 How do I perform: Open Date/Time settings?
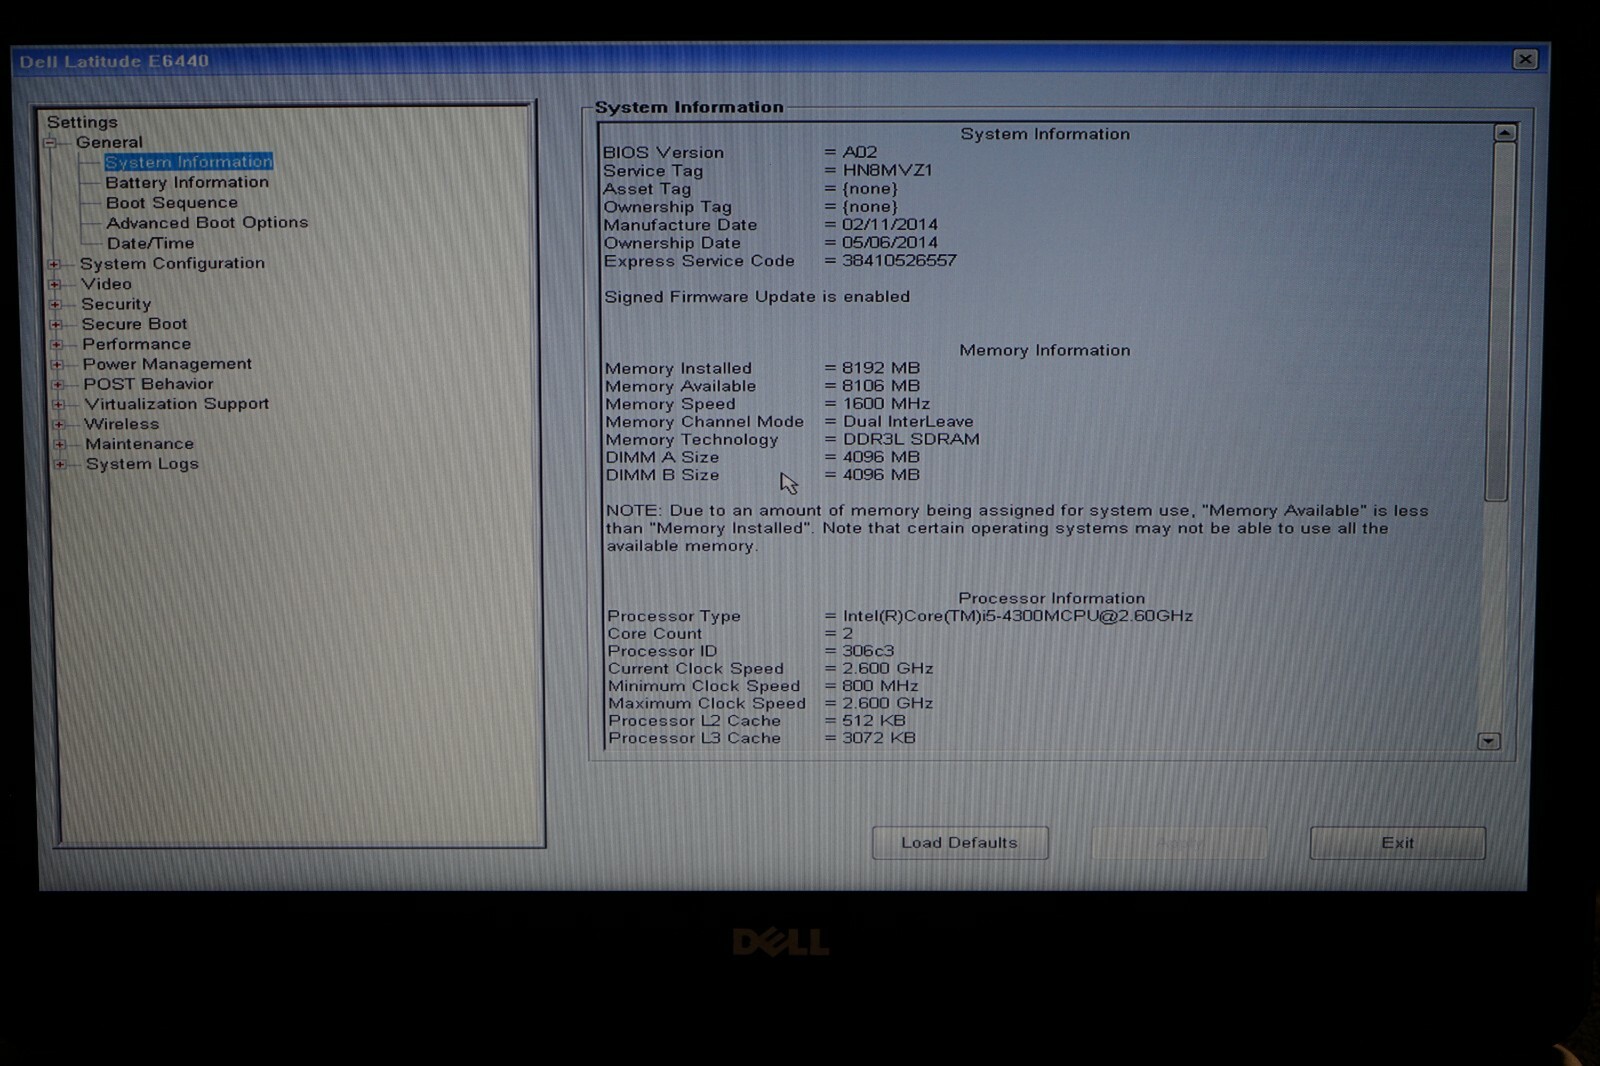(x=151, y=243)
